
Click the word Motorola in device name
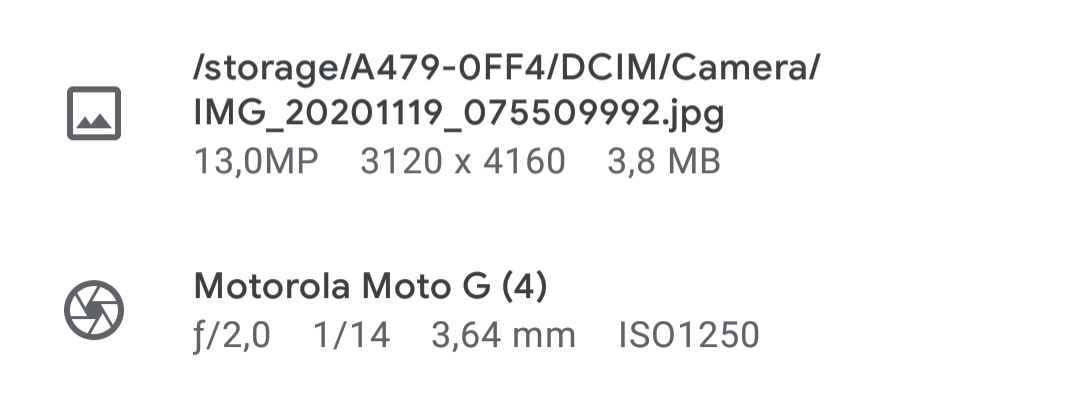click(272, 286)
